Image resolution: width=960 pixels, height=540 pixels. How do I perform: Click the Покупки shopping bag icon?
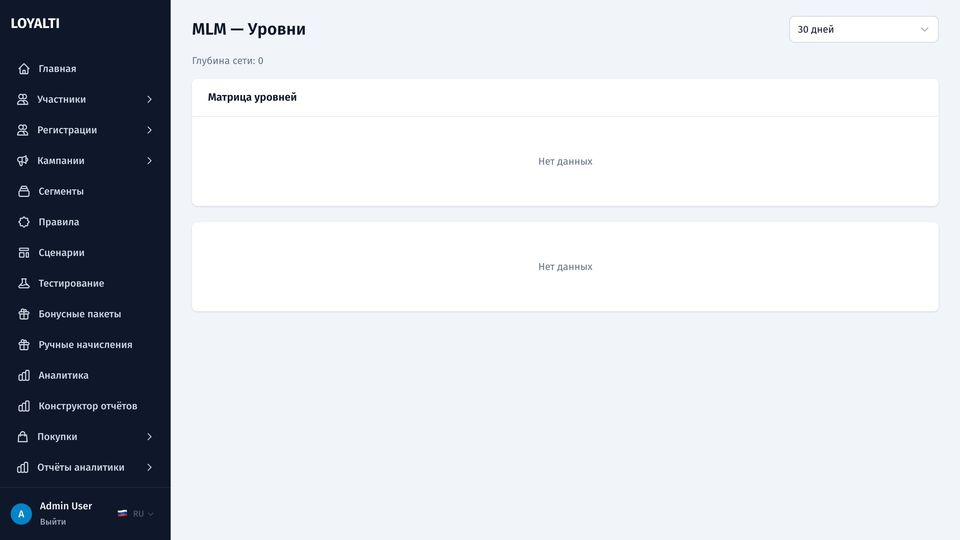pos(23,437)
